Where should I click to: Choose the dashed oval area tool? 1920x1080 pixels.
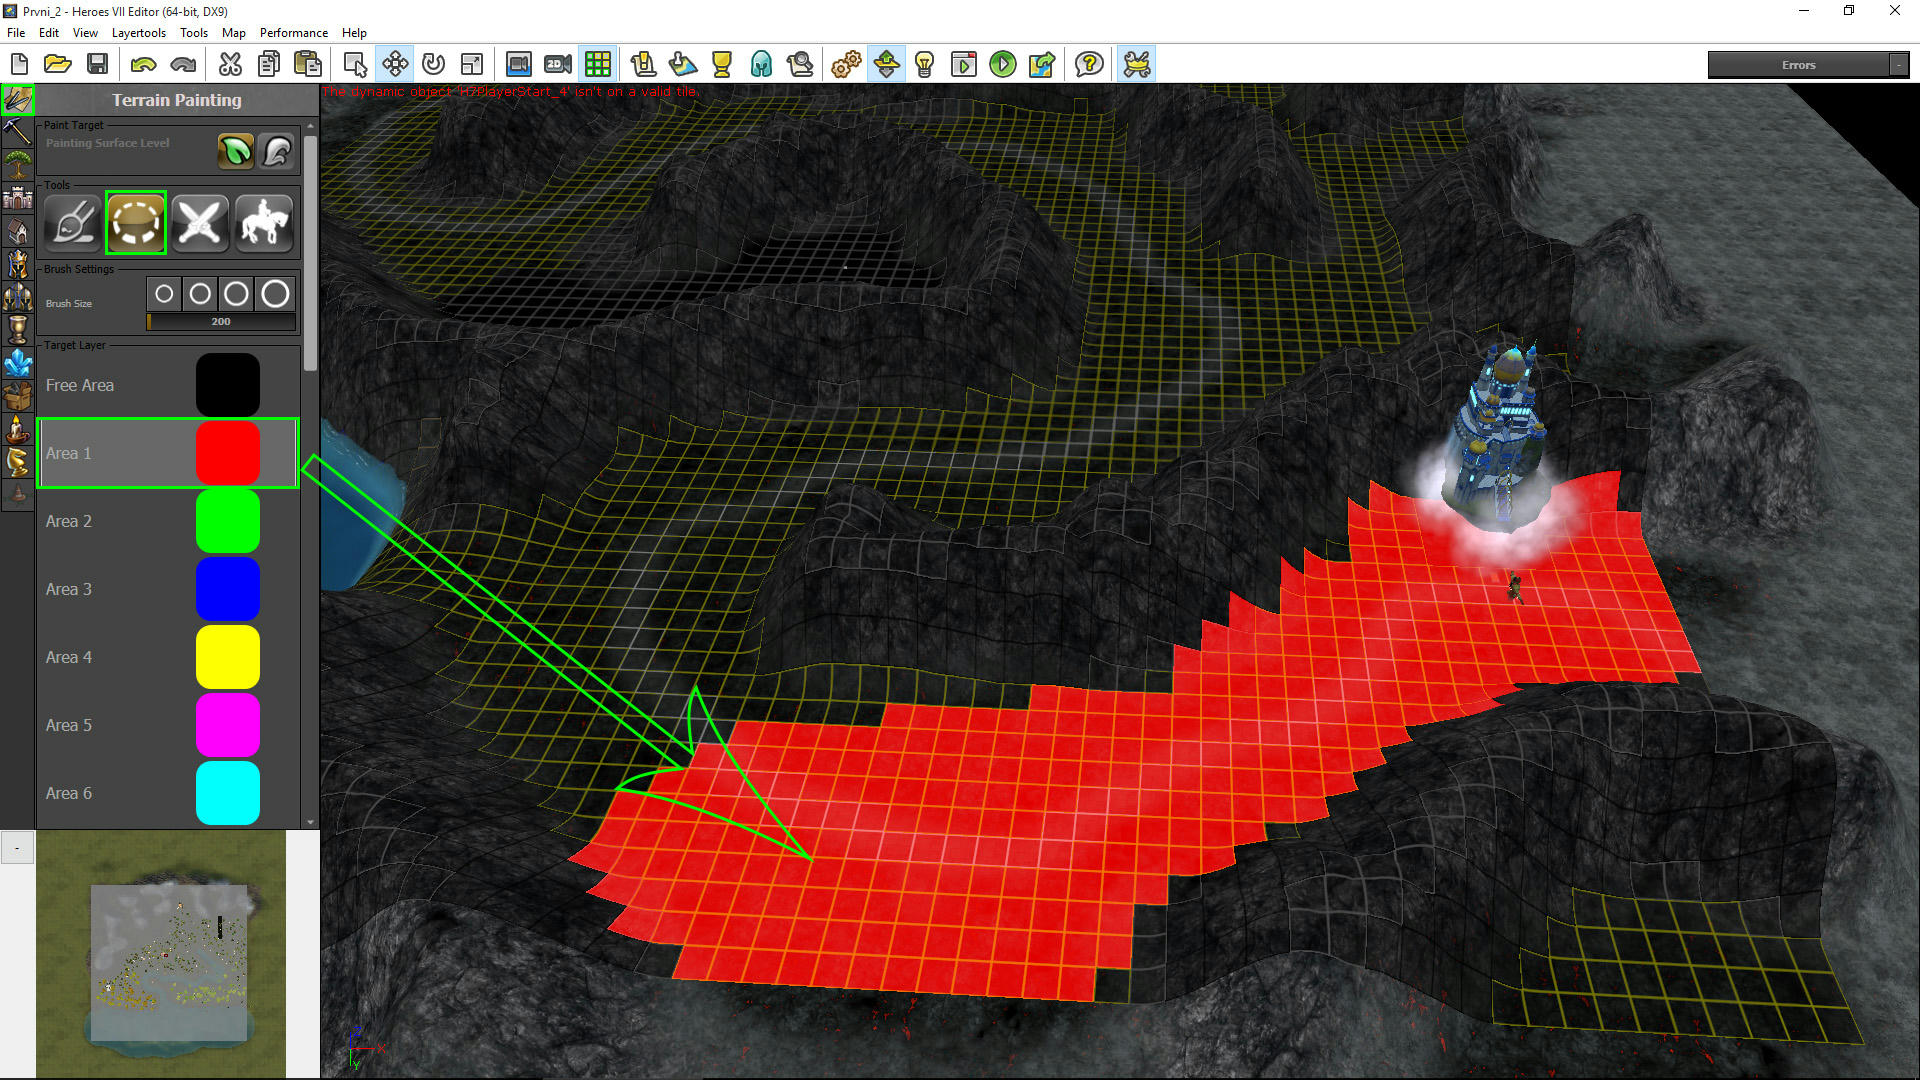[136, 222]
